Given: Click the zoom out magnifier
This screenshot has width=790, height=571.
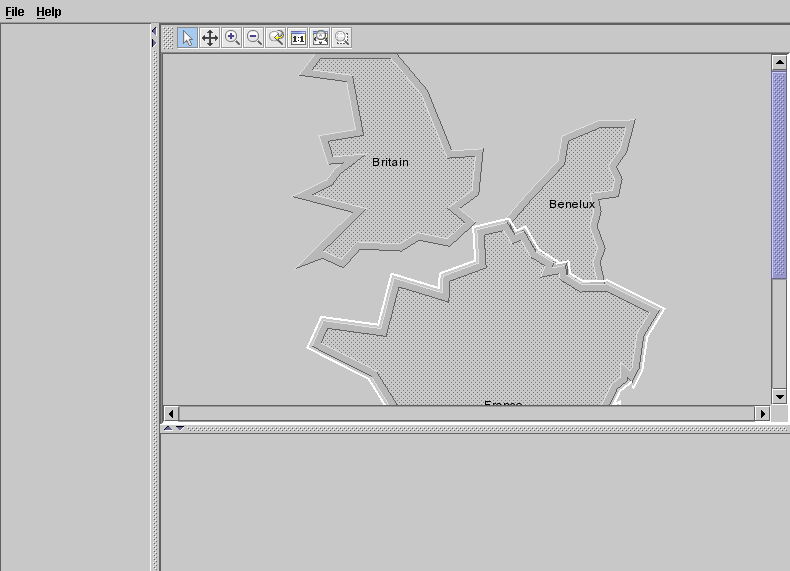Looking at the screenshot, I should click(x=254, y=38).
